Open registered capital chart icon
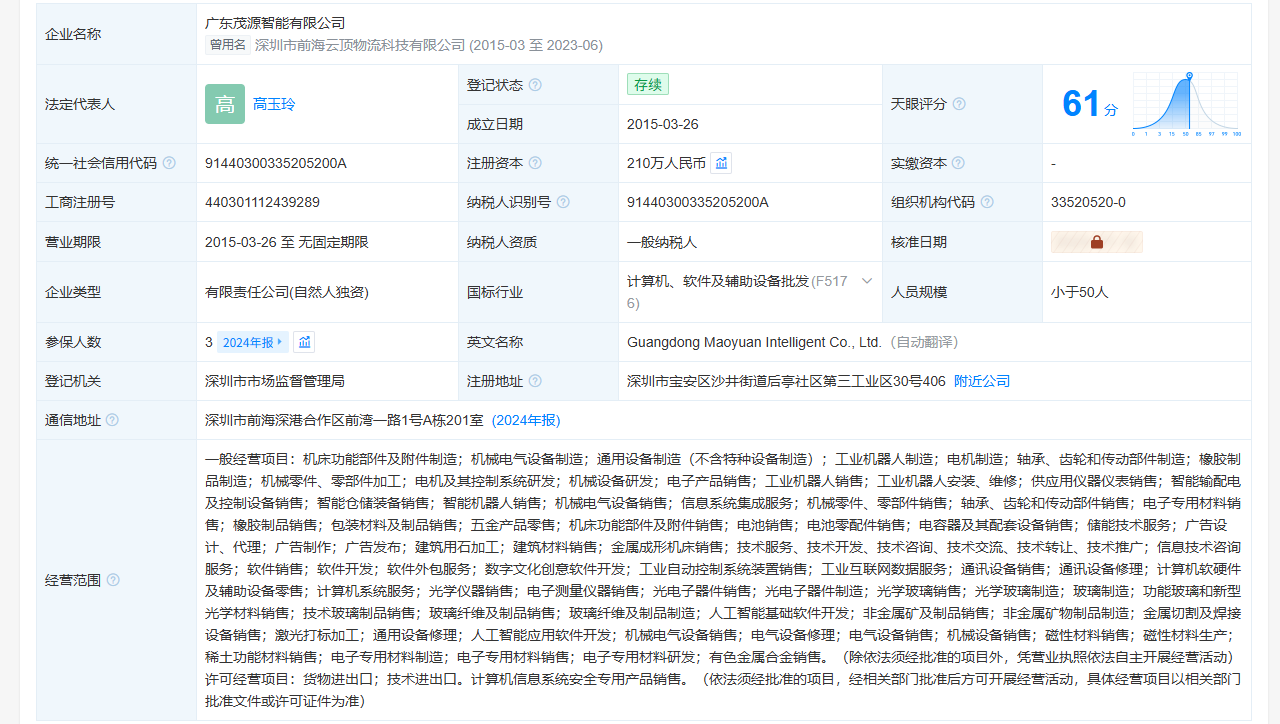The width and height of the screenshot is (1280, 724). coord(721,163)
